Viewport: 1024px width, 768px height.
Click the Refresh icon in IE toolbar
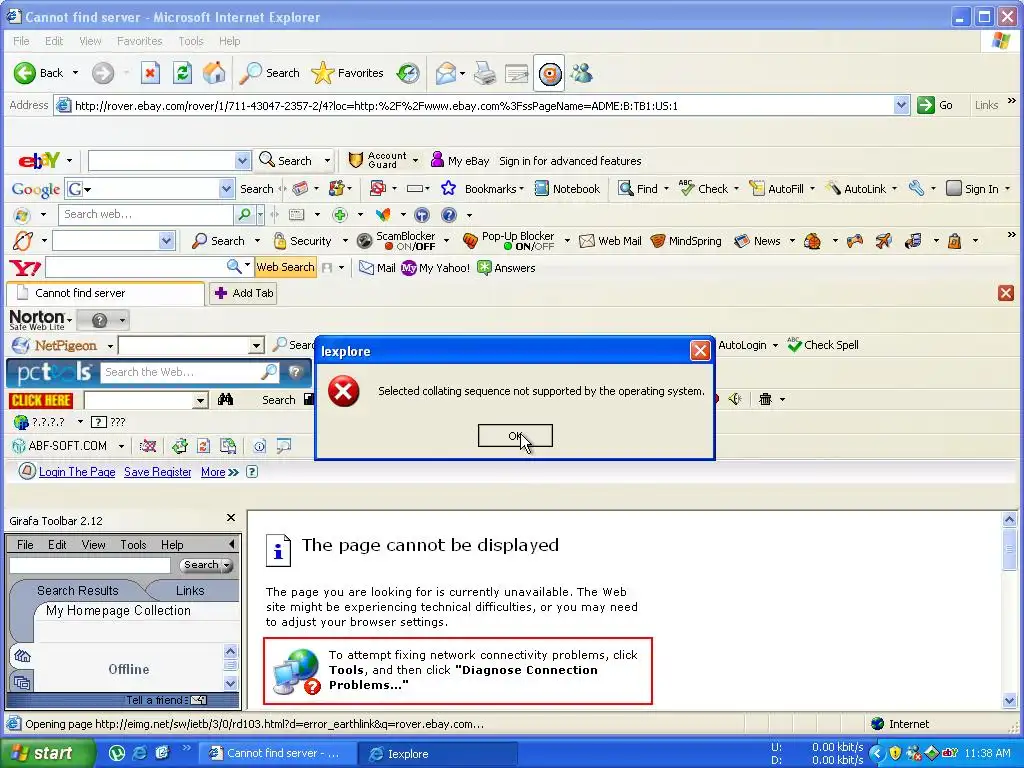182,73
